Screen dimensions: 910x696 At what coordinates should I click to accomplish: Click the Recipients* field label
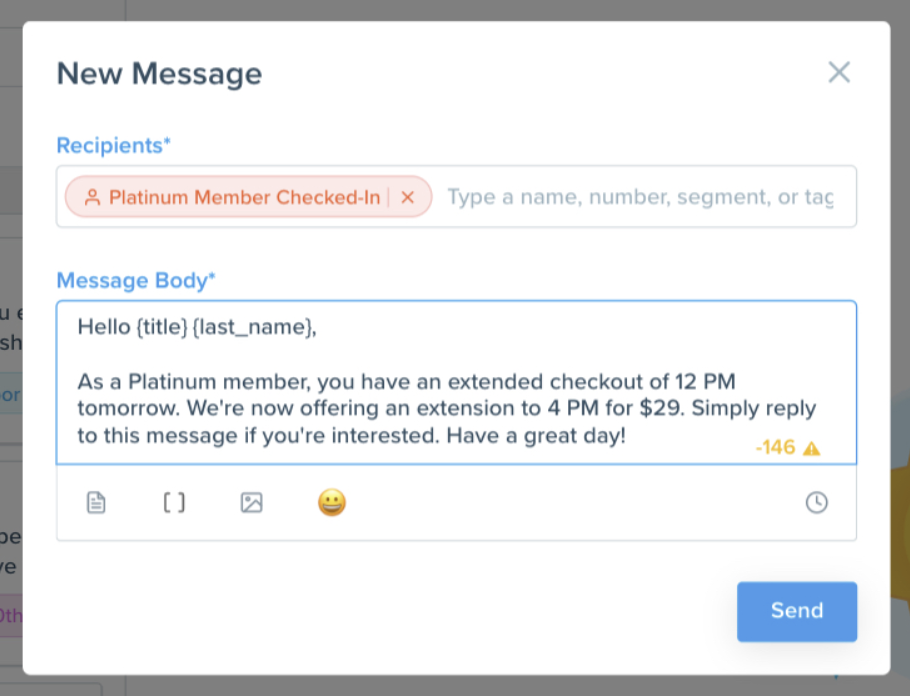pos(113,145)
